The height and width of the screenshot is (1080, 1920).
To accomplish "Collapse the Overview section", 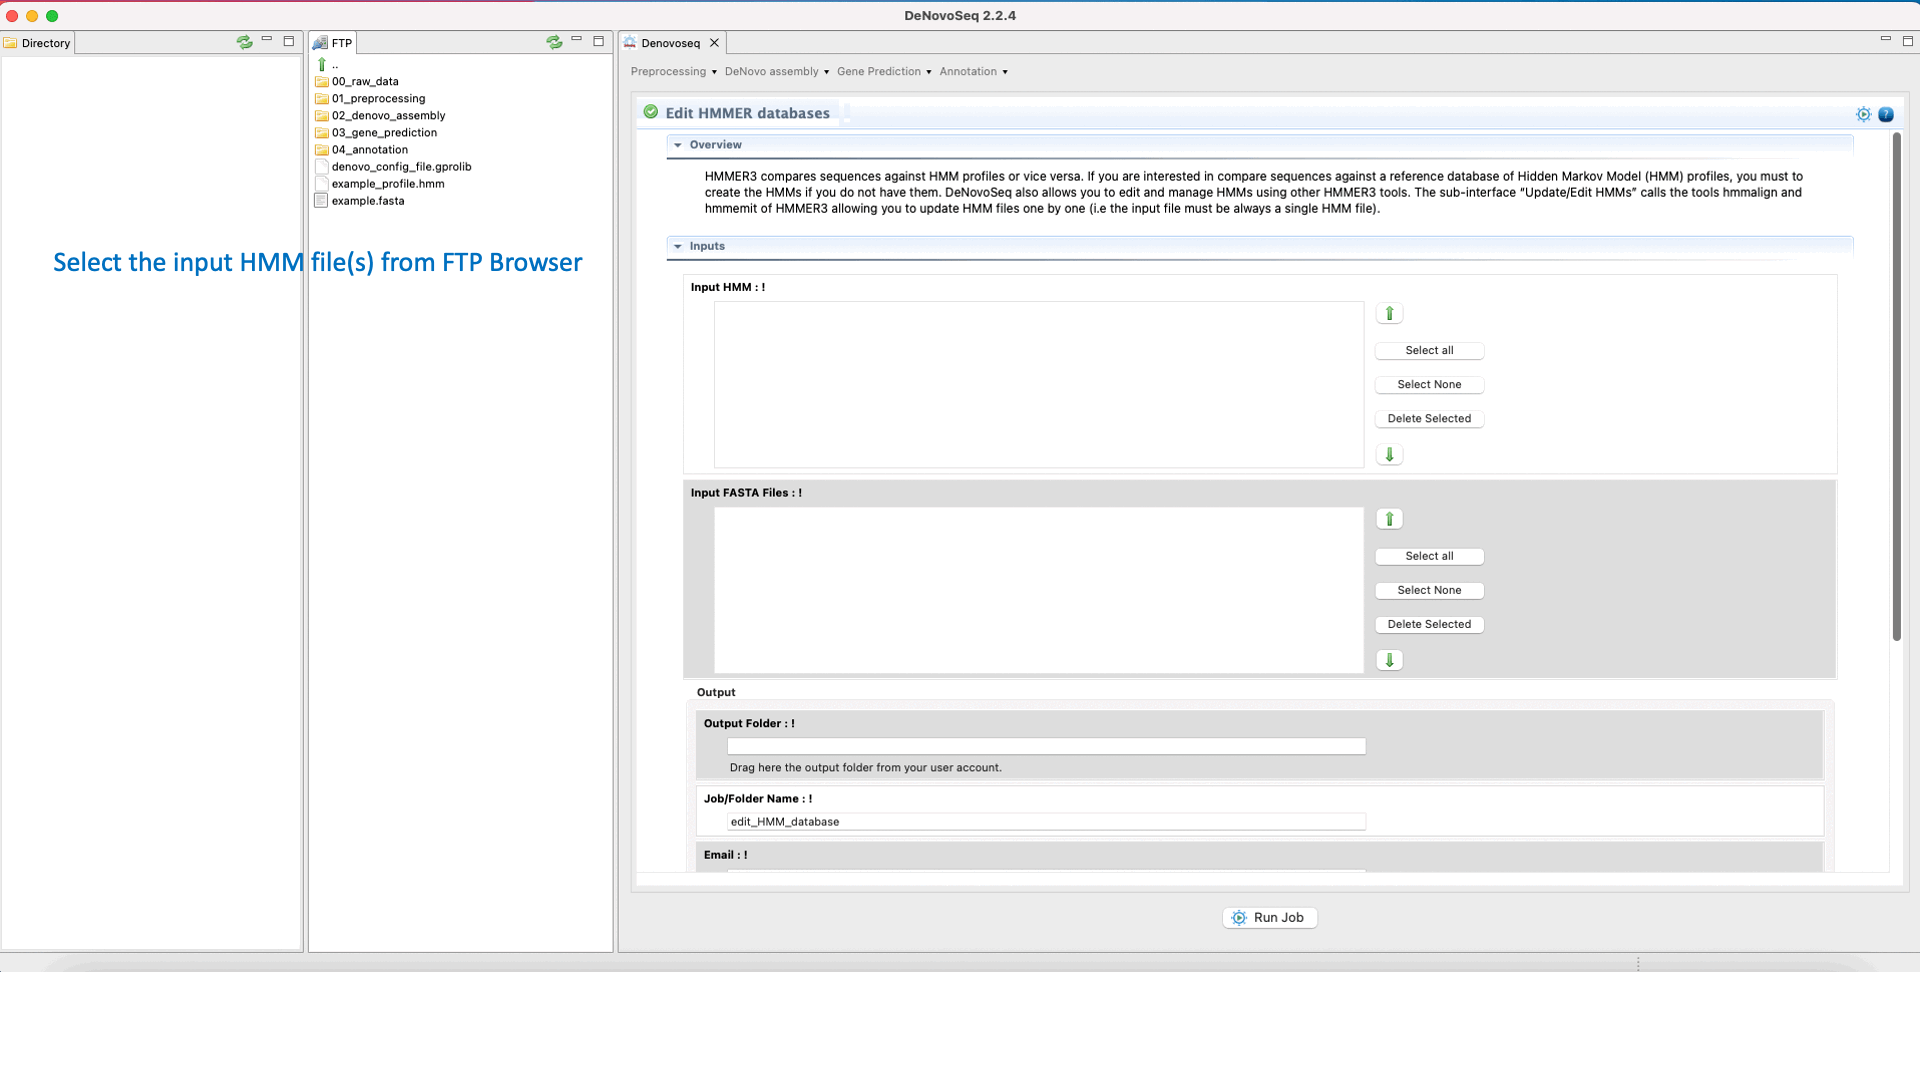I will pyautogui.click(x=678, y=145).
